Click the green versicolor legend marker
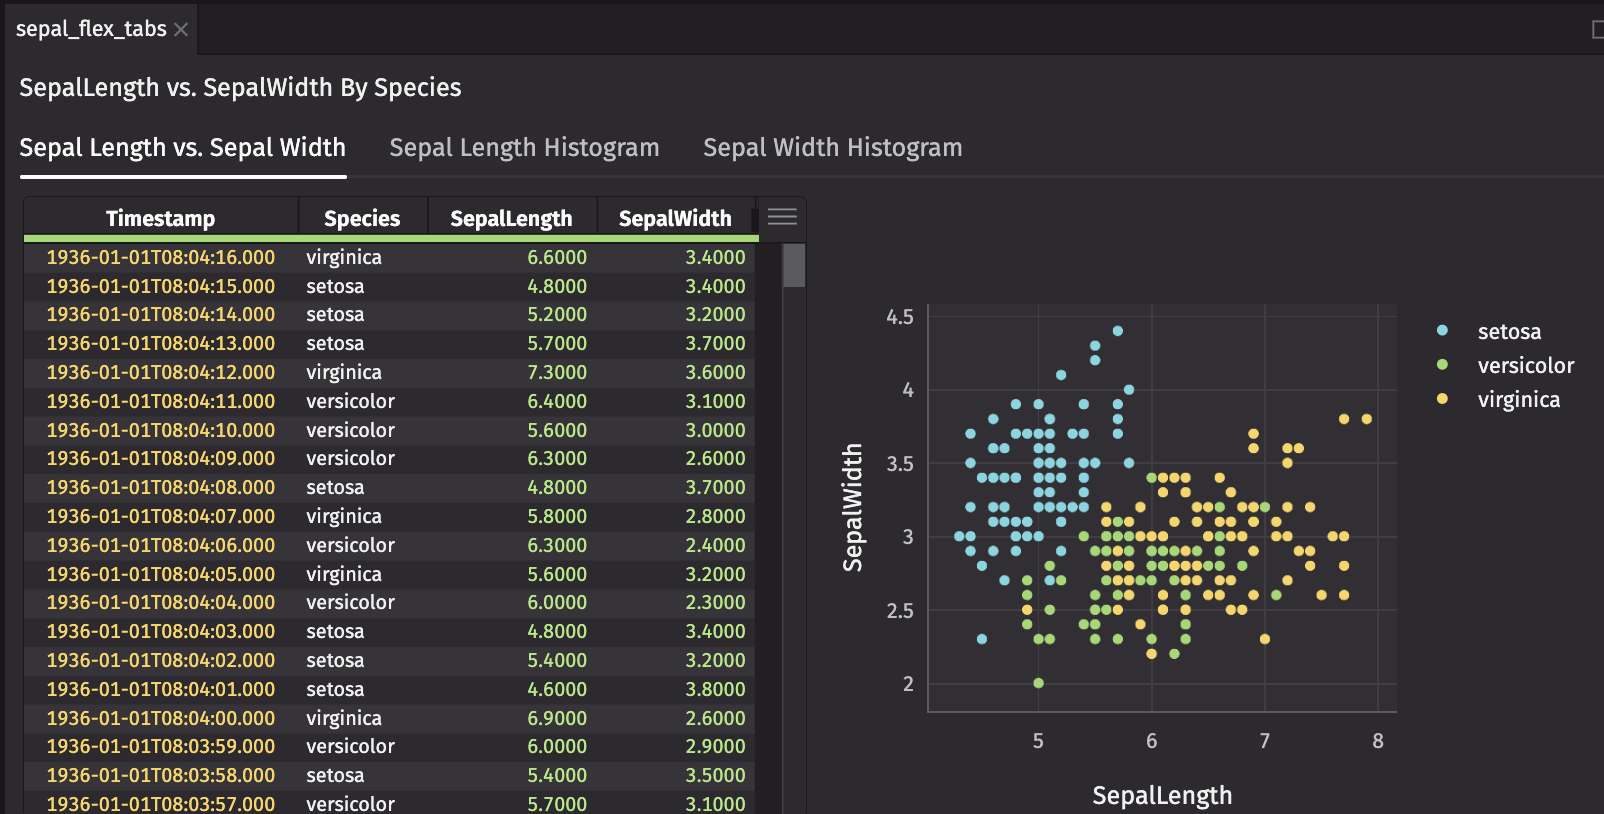 coord(1442,365)
